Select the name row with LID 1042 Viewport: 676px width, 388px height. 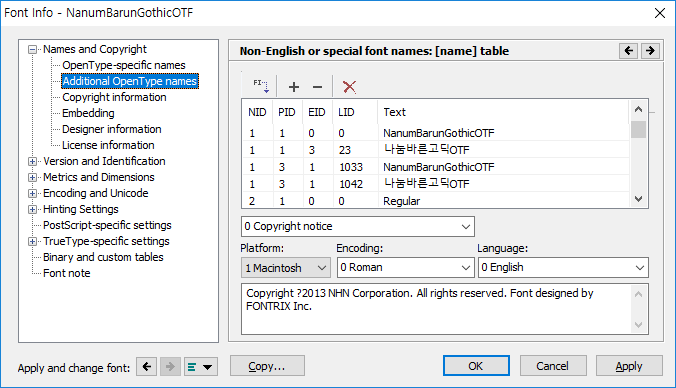435,184
